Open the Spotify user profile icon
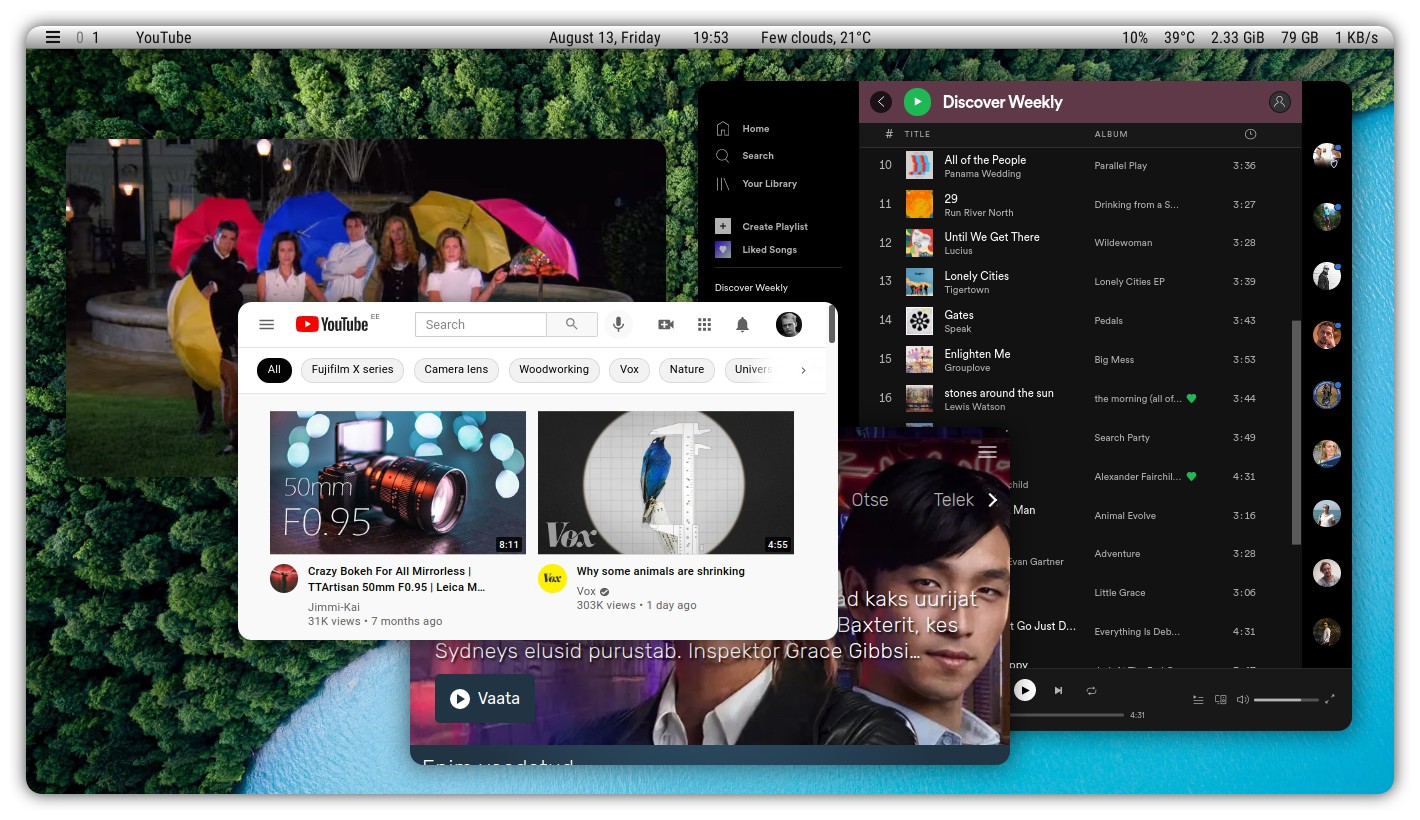The height and width of the screenshot is (820, 1420). click(x=1279, y=102)
